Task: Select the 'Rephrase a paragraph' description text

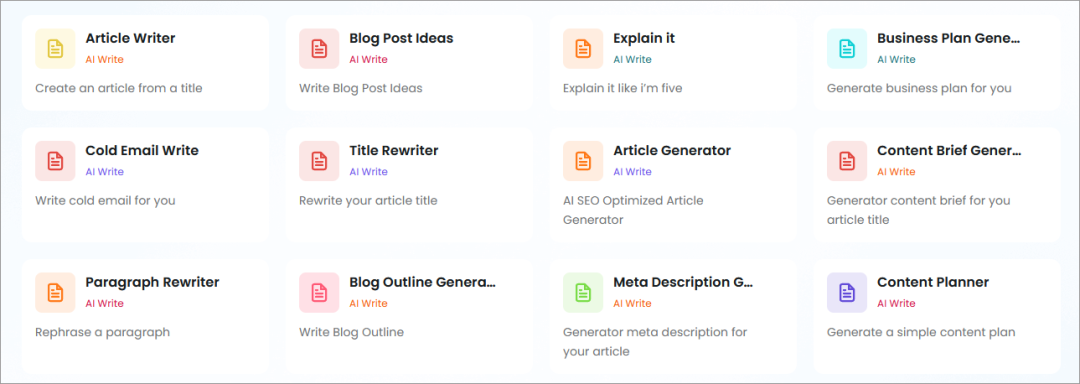Action: 102,332
